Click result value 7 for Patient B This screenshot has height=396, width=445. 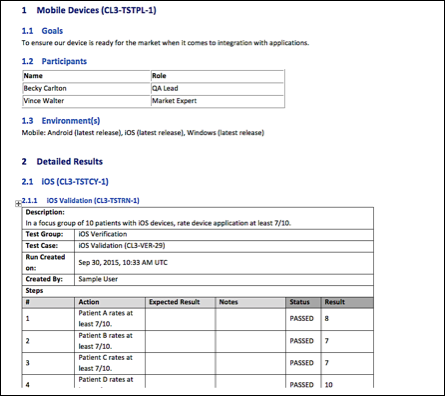tap(327, 341)
